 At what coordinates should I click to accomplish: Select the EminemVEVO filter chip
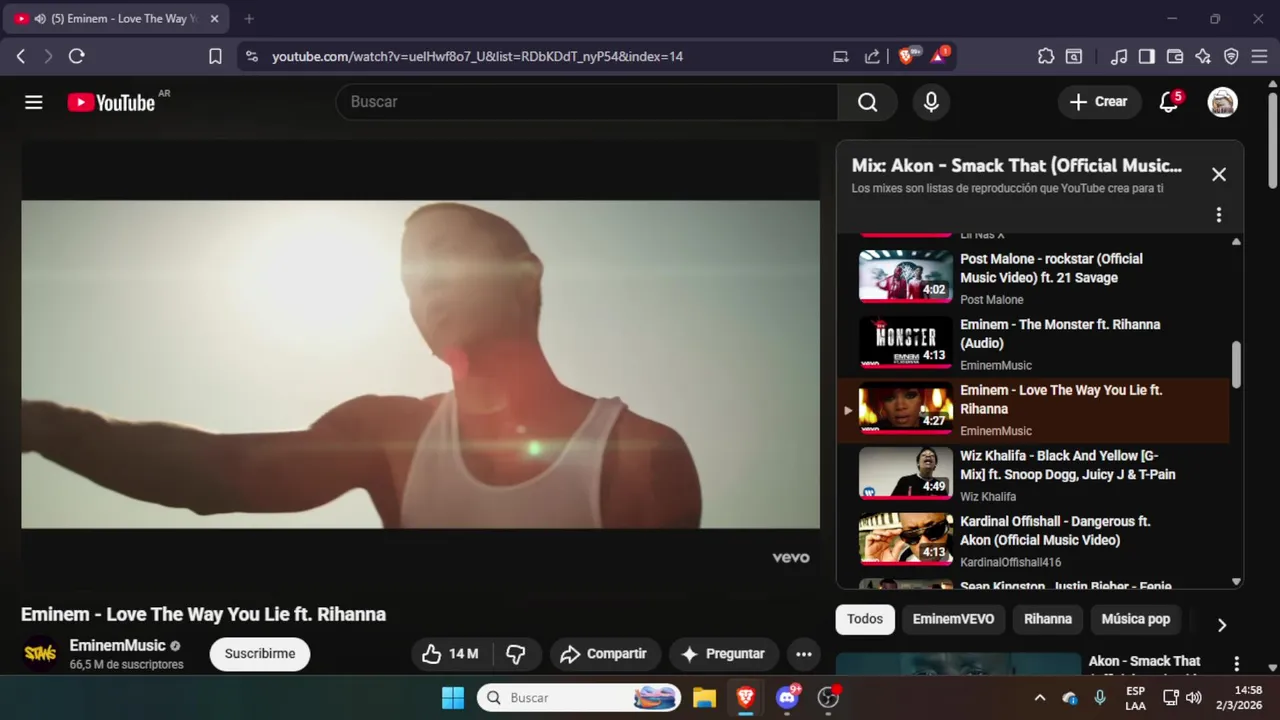pos(953,619)
